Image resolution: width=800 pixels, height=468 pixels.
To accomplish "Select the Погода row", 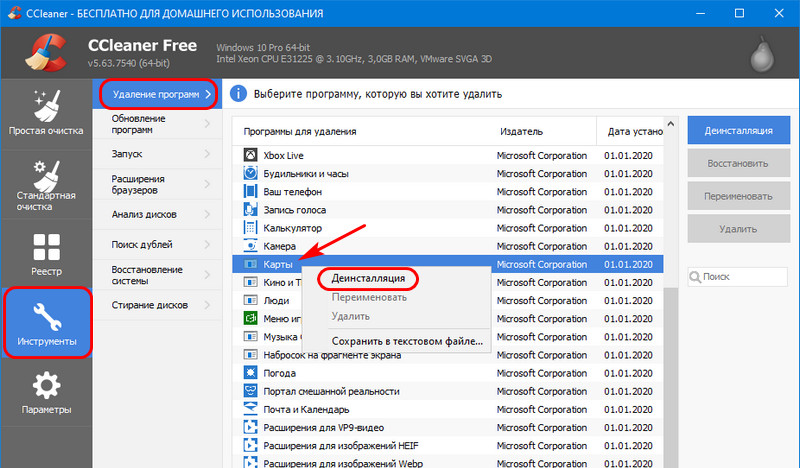I will (448, 373).
